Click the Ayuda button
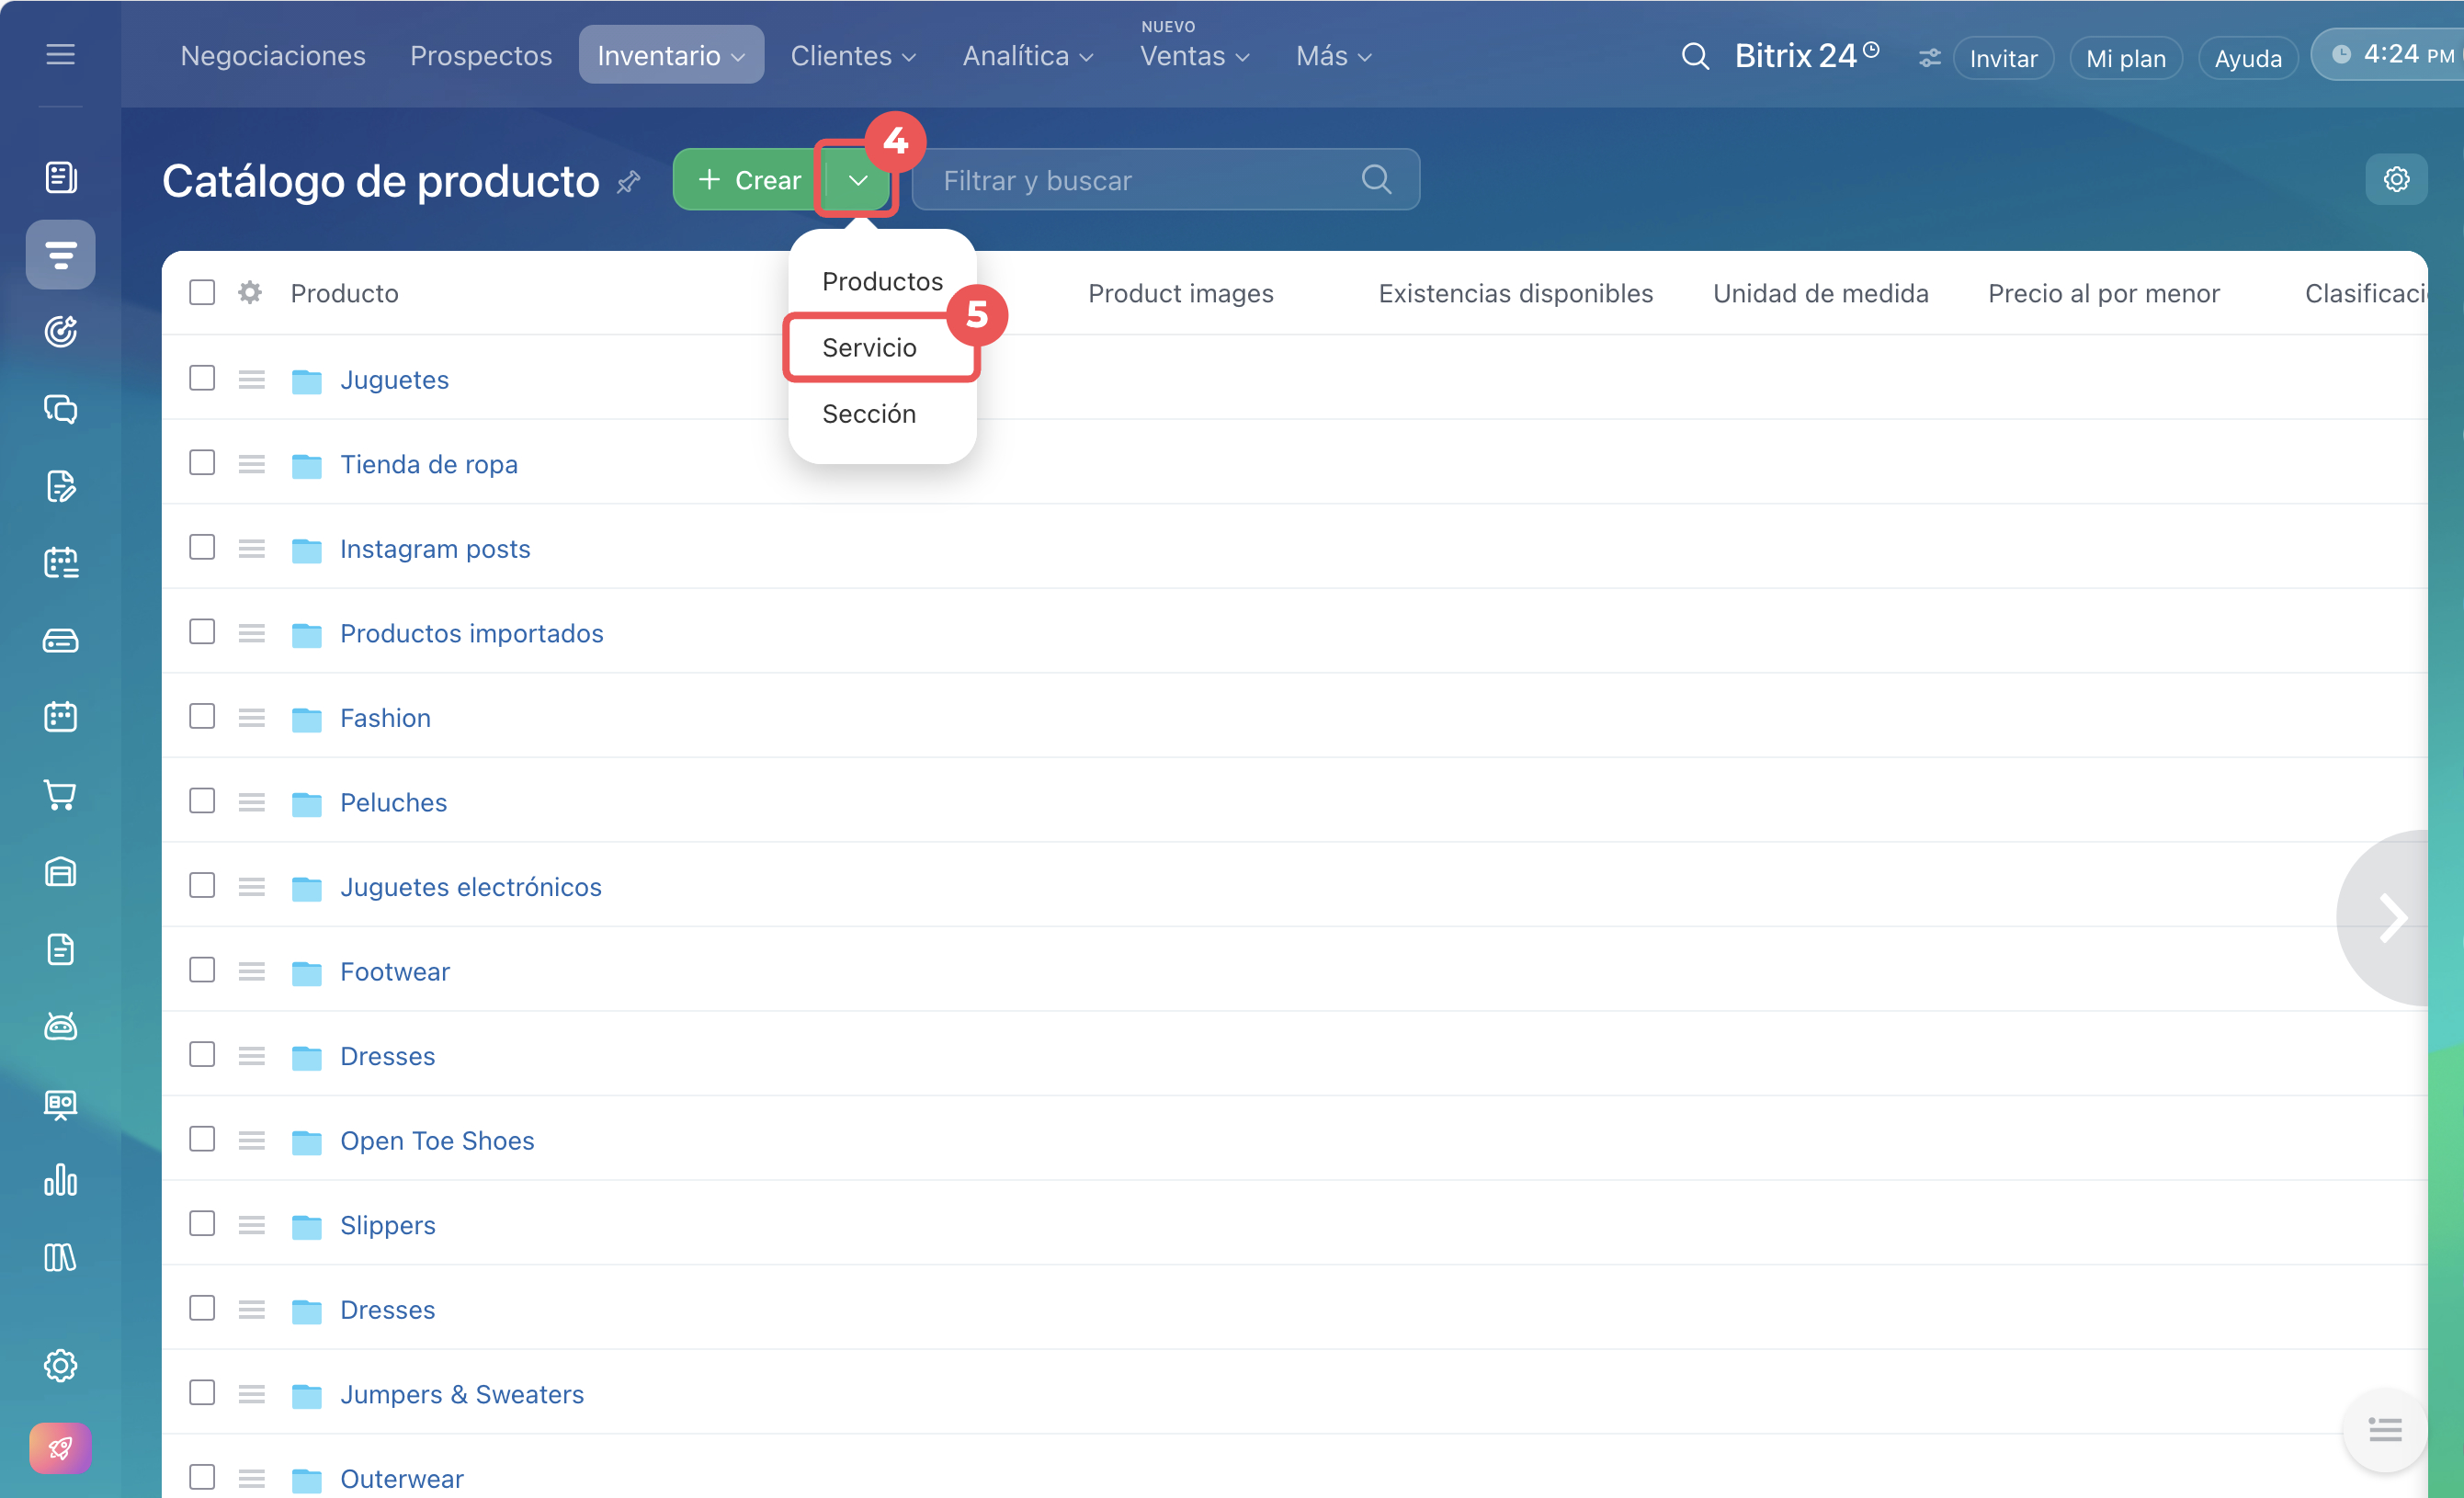 coord(2248,58)
